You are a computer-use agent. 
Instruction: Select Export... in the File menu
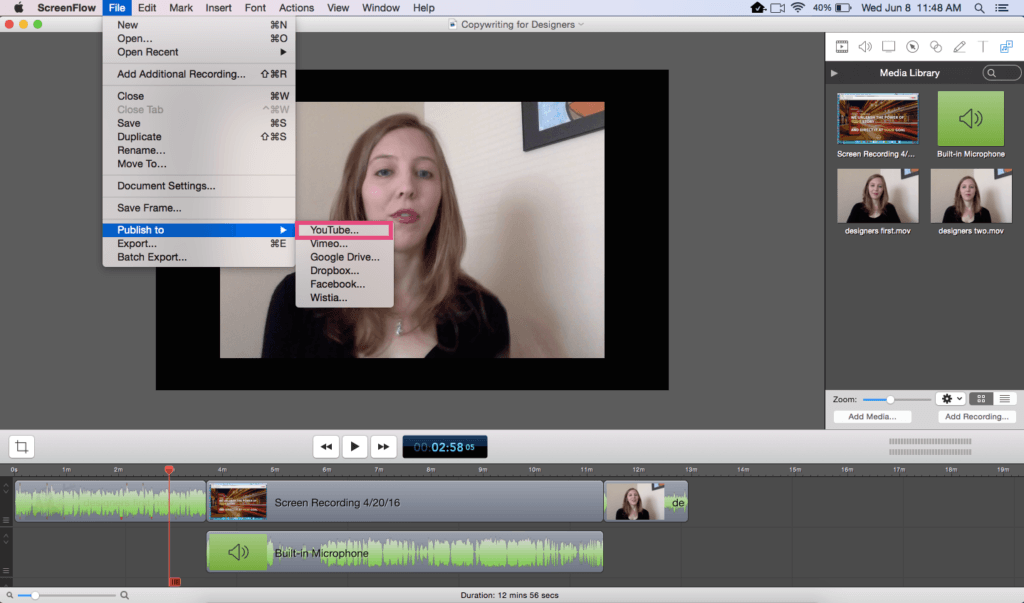[x=199, y=244]
